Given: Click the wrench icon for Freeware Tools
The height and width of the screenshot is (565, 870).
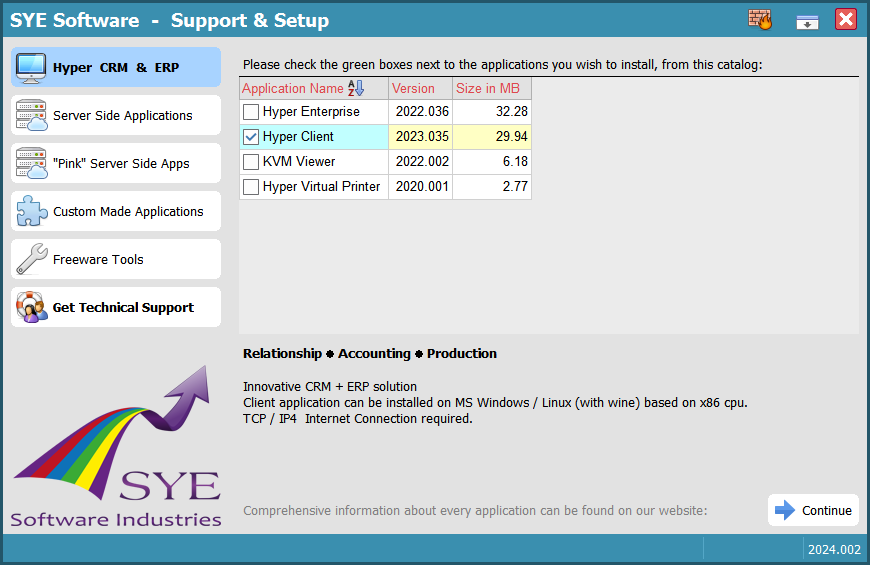Looking at the screenshot, I should coord(32,259).
